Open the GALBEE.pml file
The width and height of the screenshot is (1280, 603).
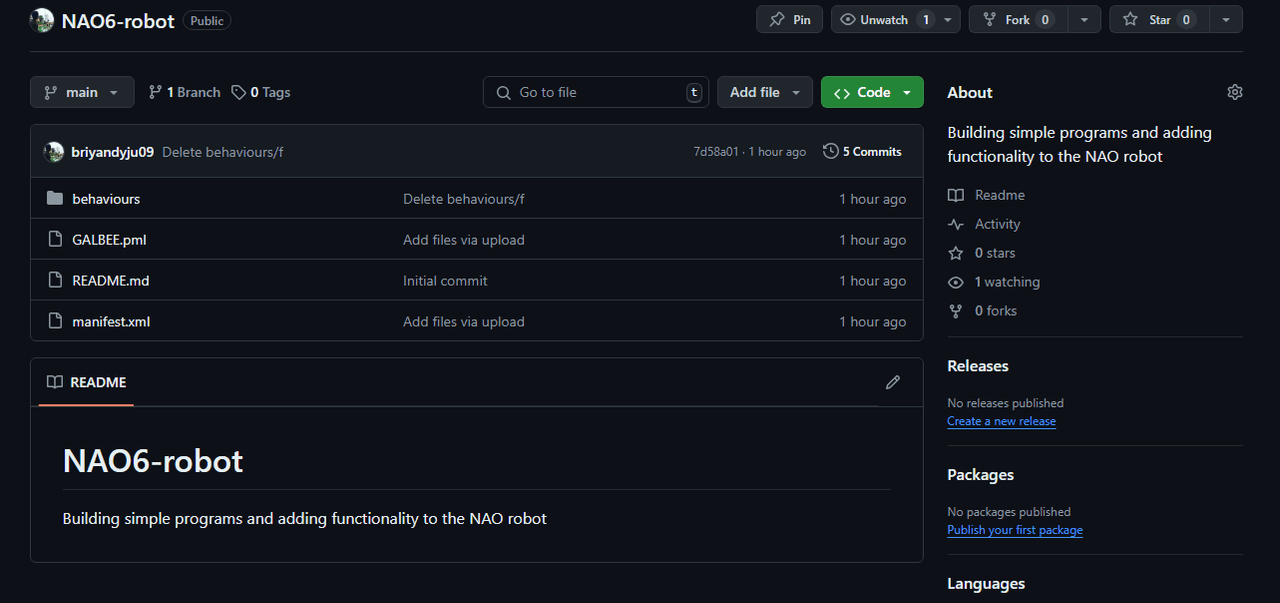[109, 240]
